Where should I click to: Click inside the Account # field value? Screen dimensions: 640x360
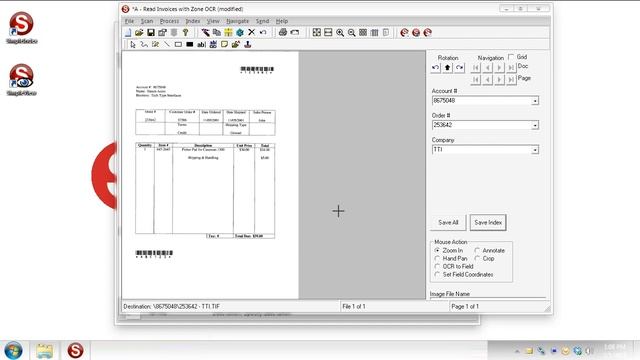(x=482, y=101)
